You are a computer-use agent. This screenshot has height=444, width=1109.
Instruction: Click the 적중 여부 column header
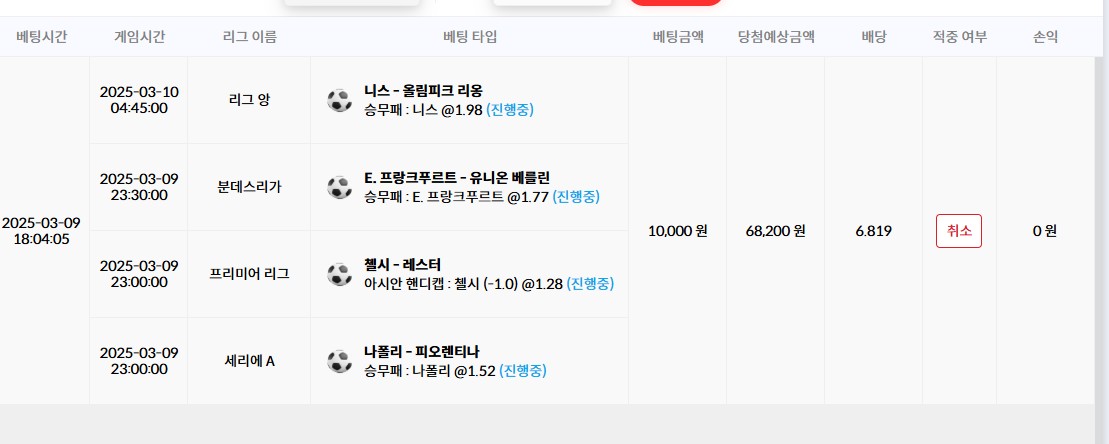[958, 37]
